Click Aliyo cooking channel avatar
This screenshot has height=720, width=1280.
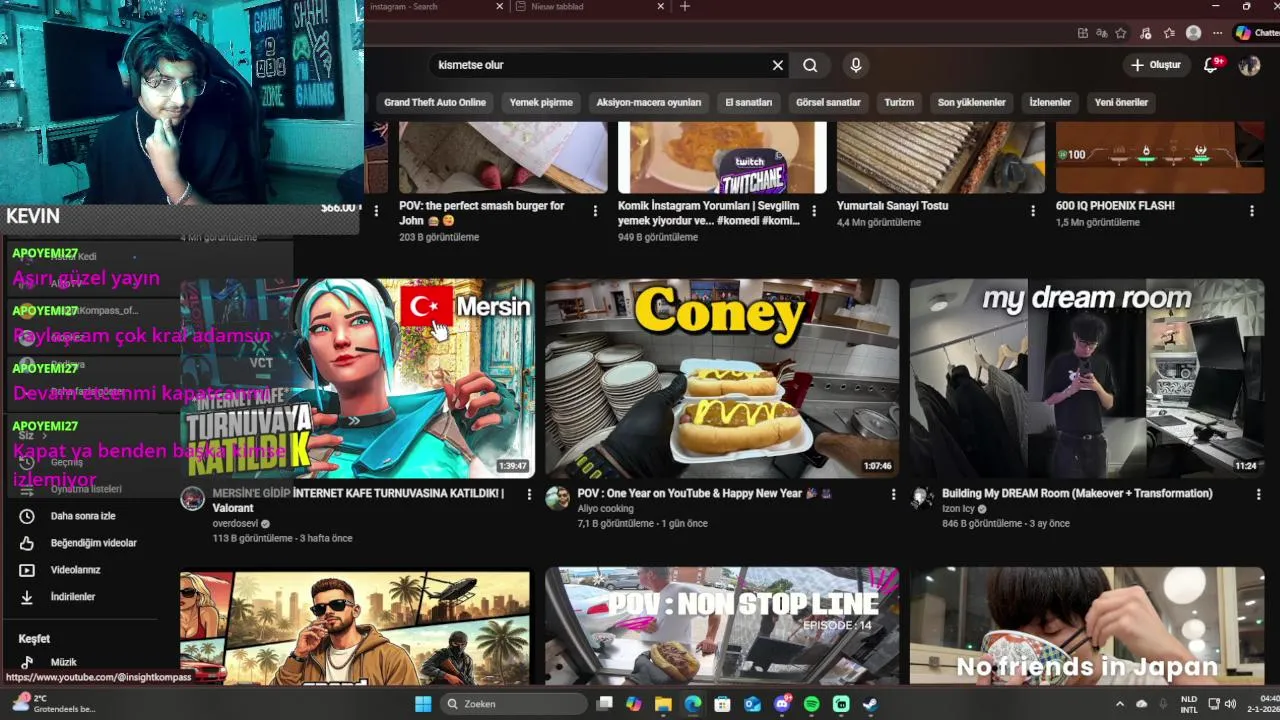(557, 498)
